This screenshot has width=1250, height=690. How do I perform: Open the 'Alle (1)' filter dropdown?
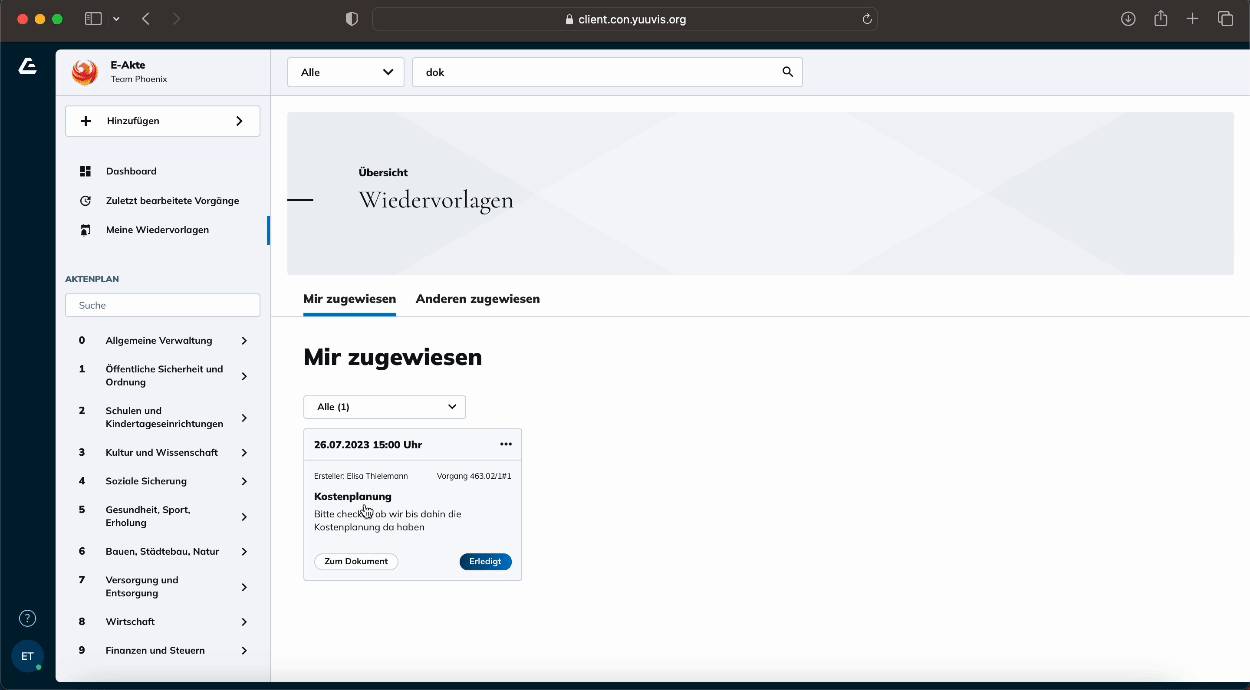coord(384,407)
